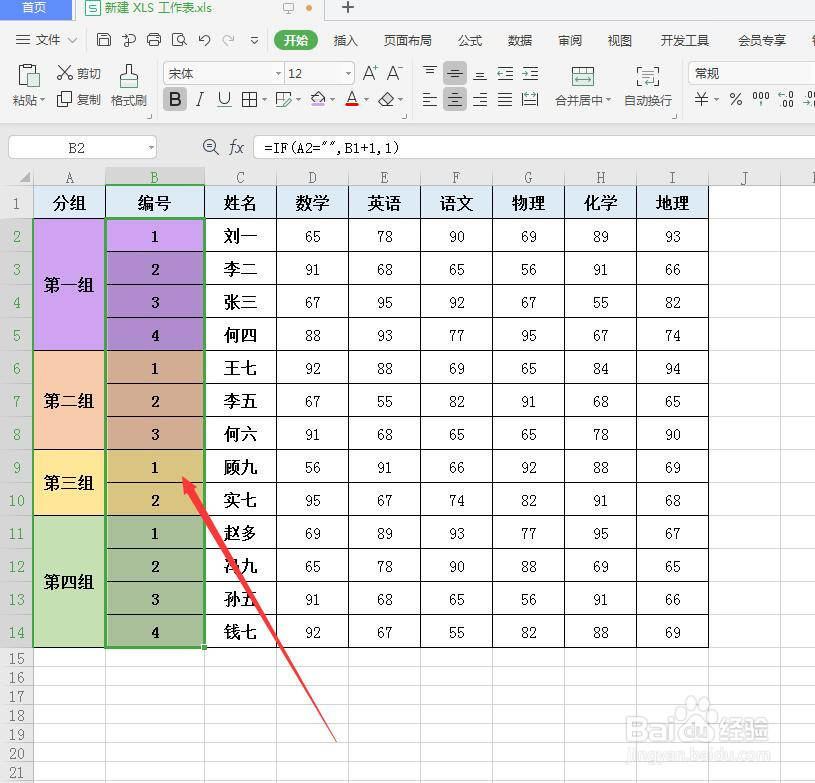Open the font color swatch
815x783 pixels.
[x=352, y=100]
